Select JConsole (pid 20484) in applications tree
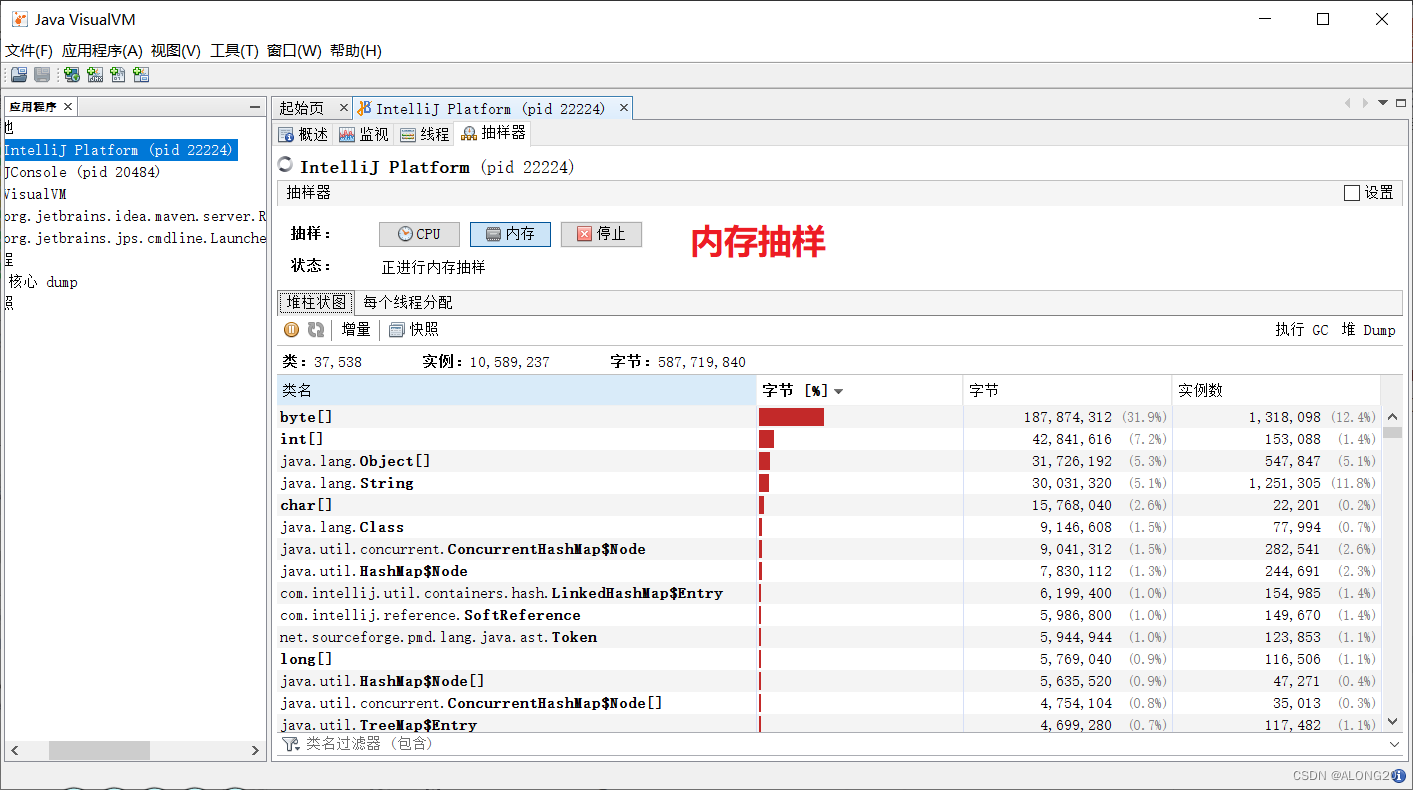This screenshot has height=790, width=1413. (82, 172)
